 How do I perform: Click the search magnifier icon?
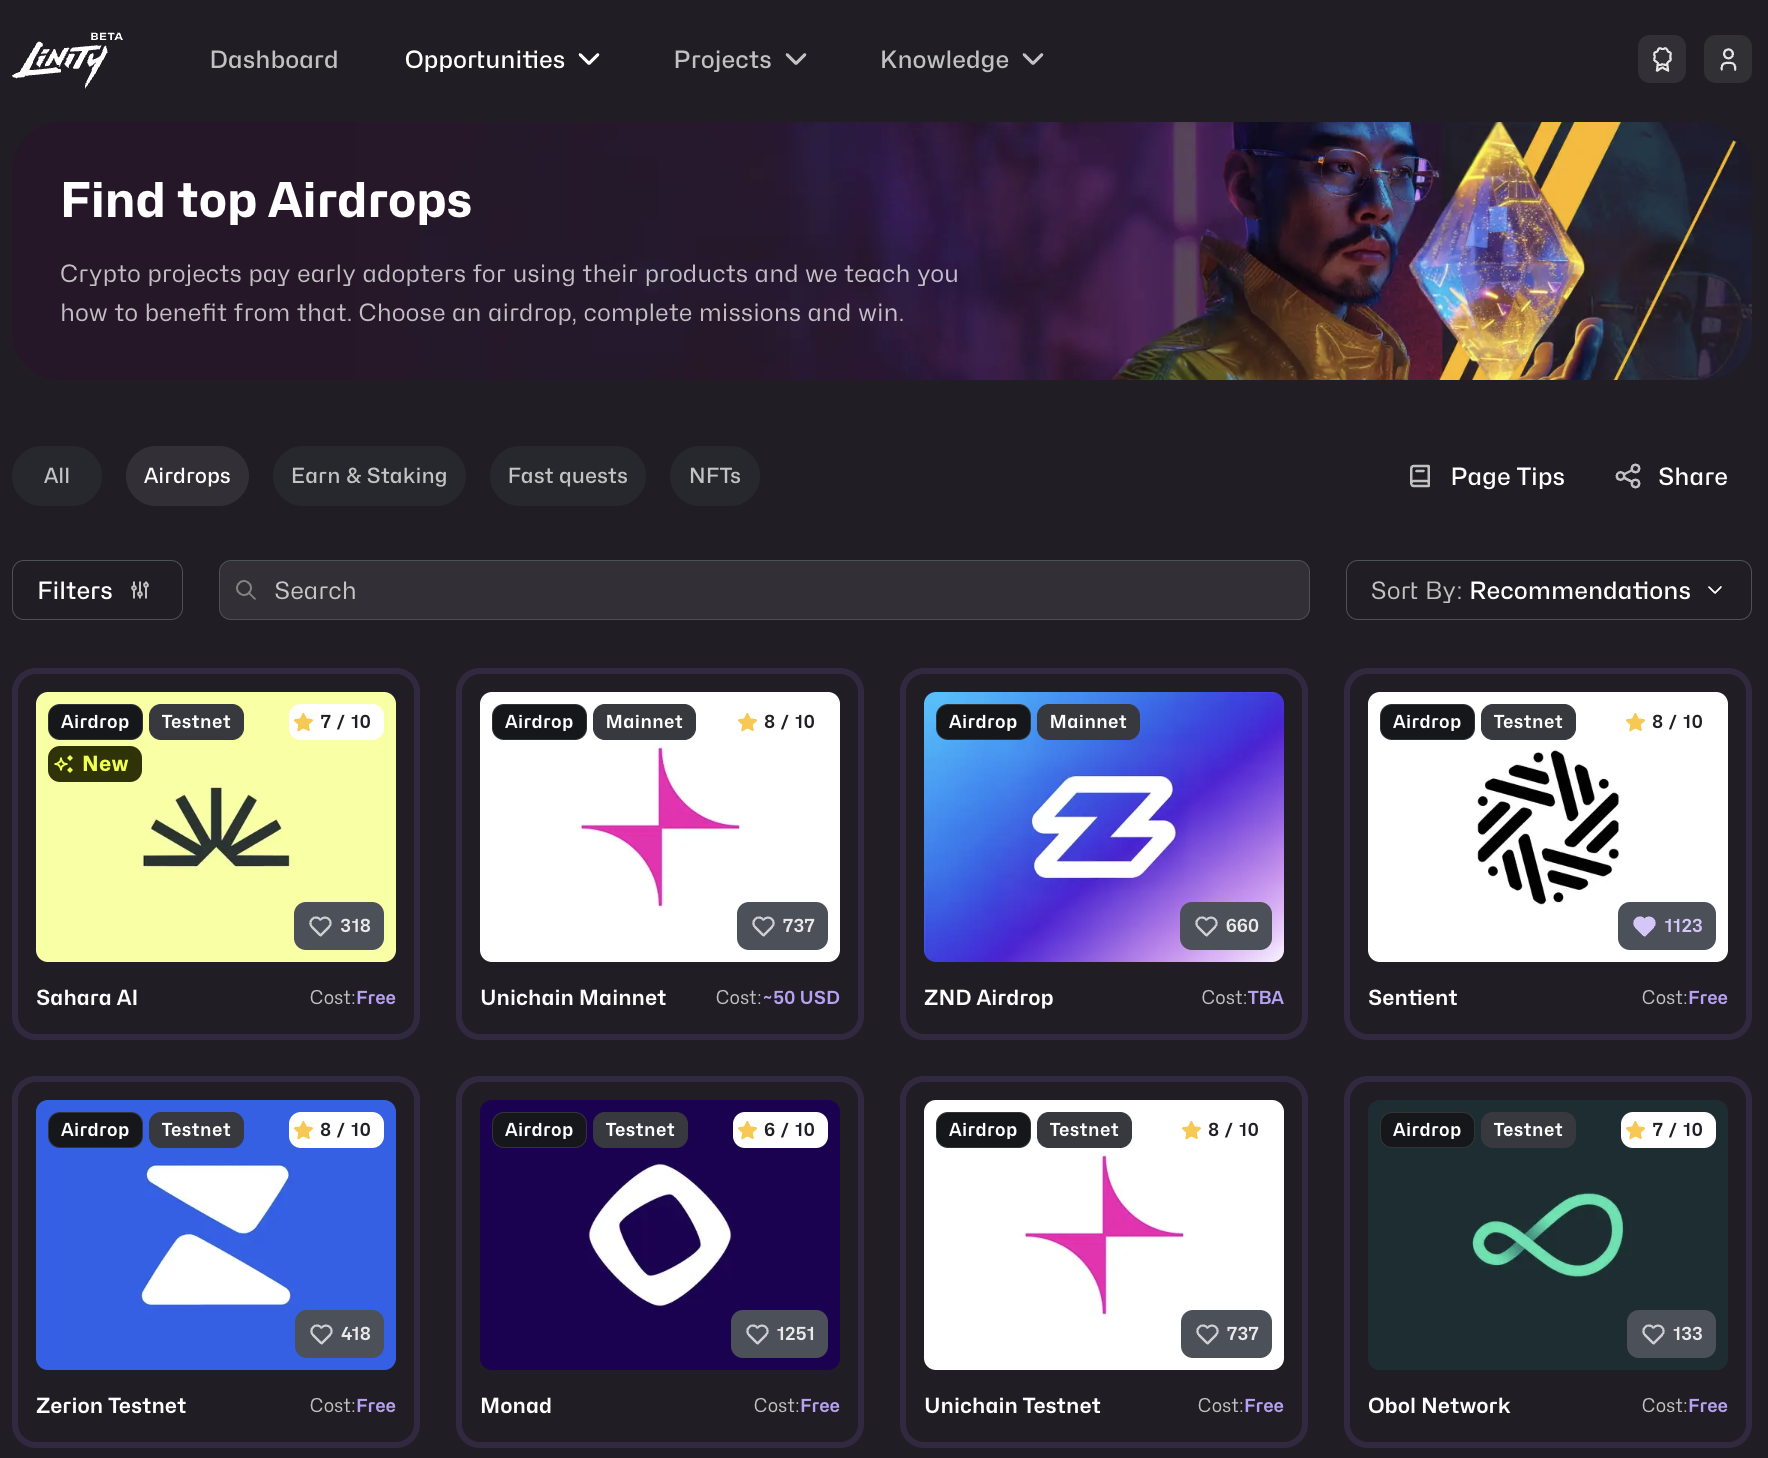click(x=246, y=590)
